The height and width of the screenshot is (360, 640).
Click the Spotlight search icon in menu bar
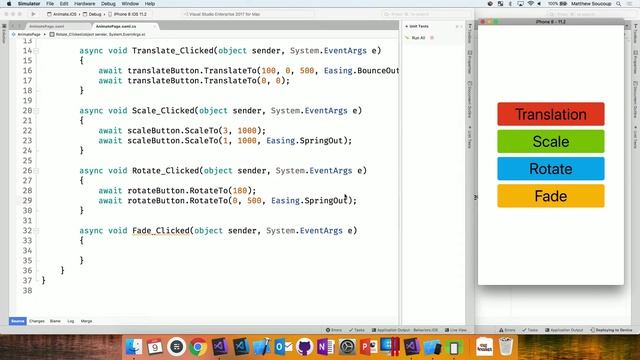[618, 4]
